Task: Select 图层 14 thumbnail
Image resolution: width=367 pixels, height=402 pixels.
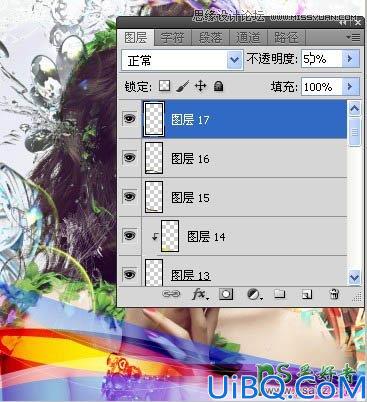Action: [x=170, y=236]
